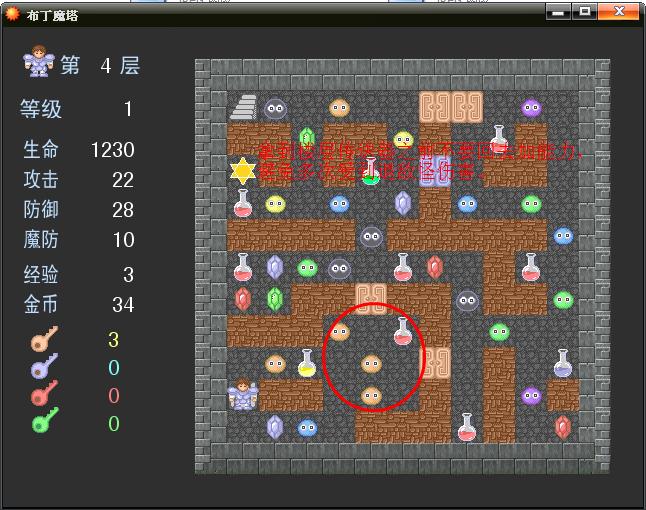
Task: Click the left door of the top double doors
Action: (435, 107)
